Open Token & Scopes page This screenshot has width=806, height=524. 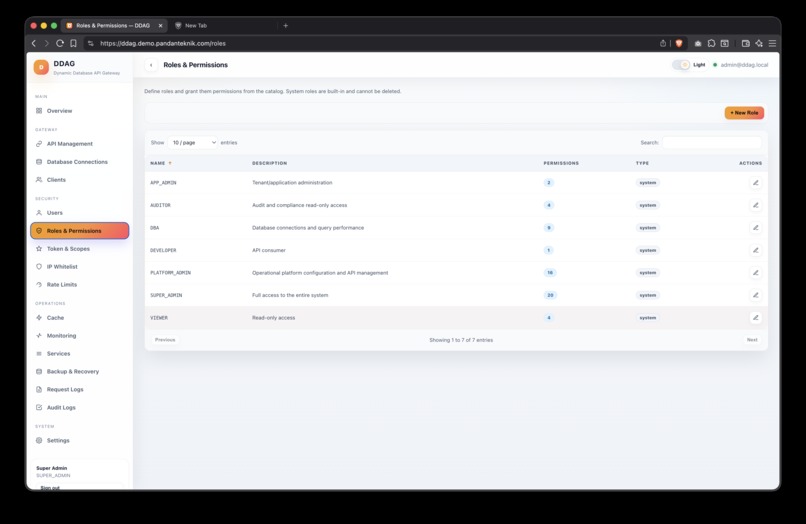tap(80, 249)
